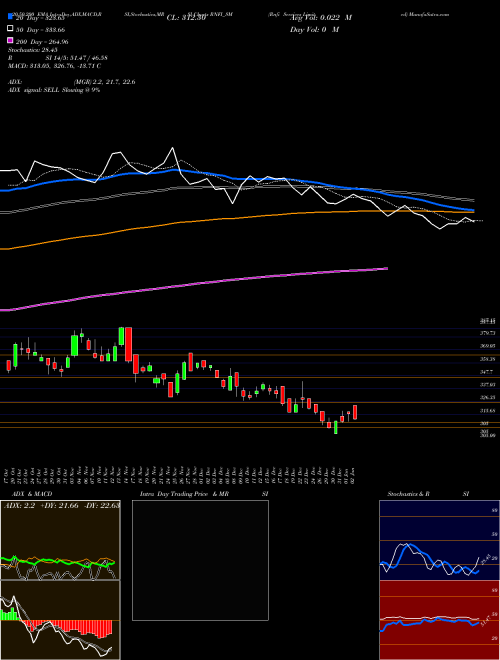Click the lowest green candlestick near price 301
The image size is (500, 660).
coord(335,427)
